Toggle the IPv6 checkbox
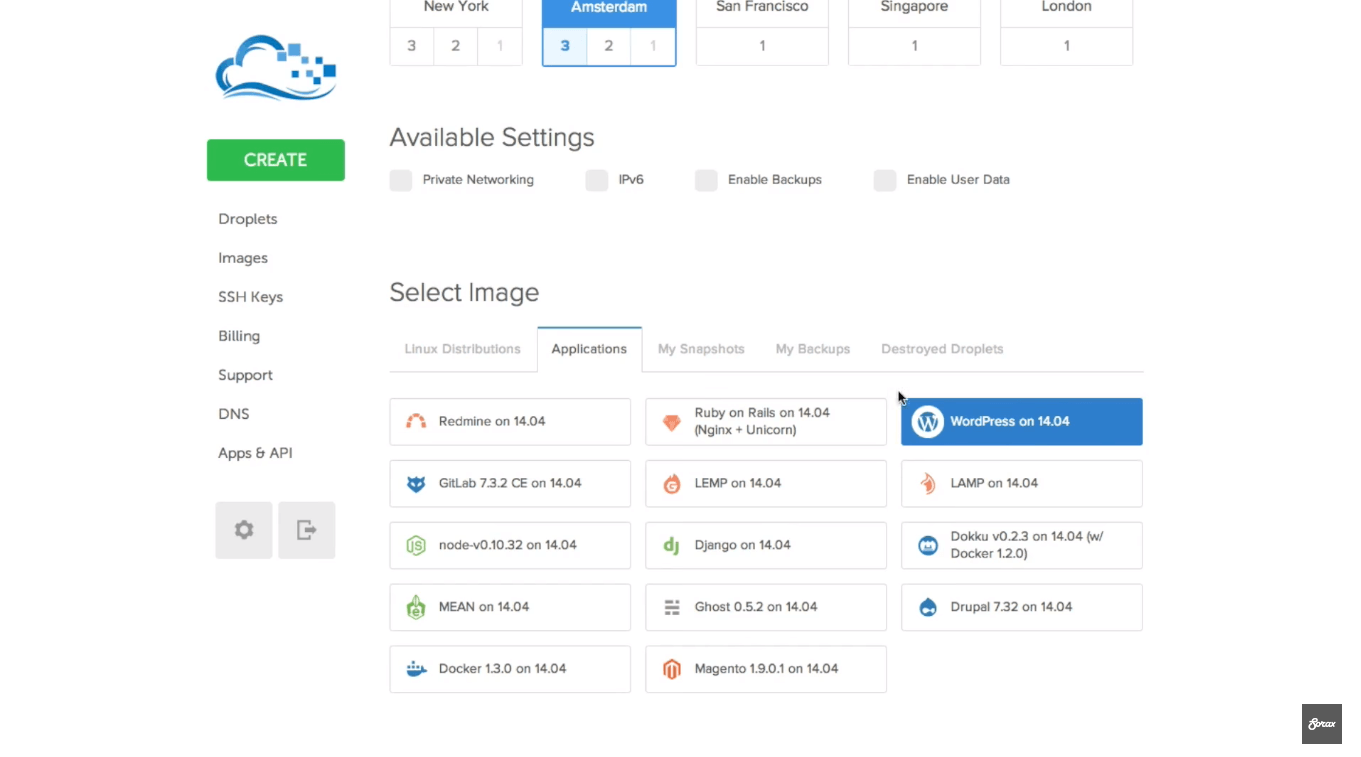 click(597, 181)
